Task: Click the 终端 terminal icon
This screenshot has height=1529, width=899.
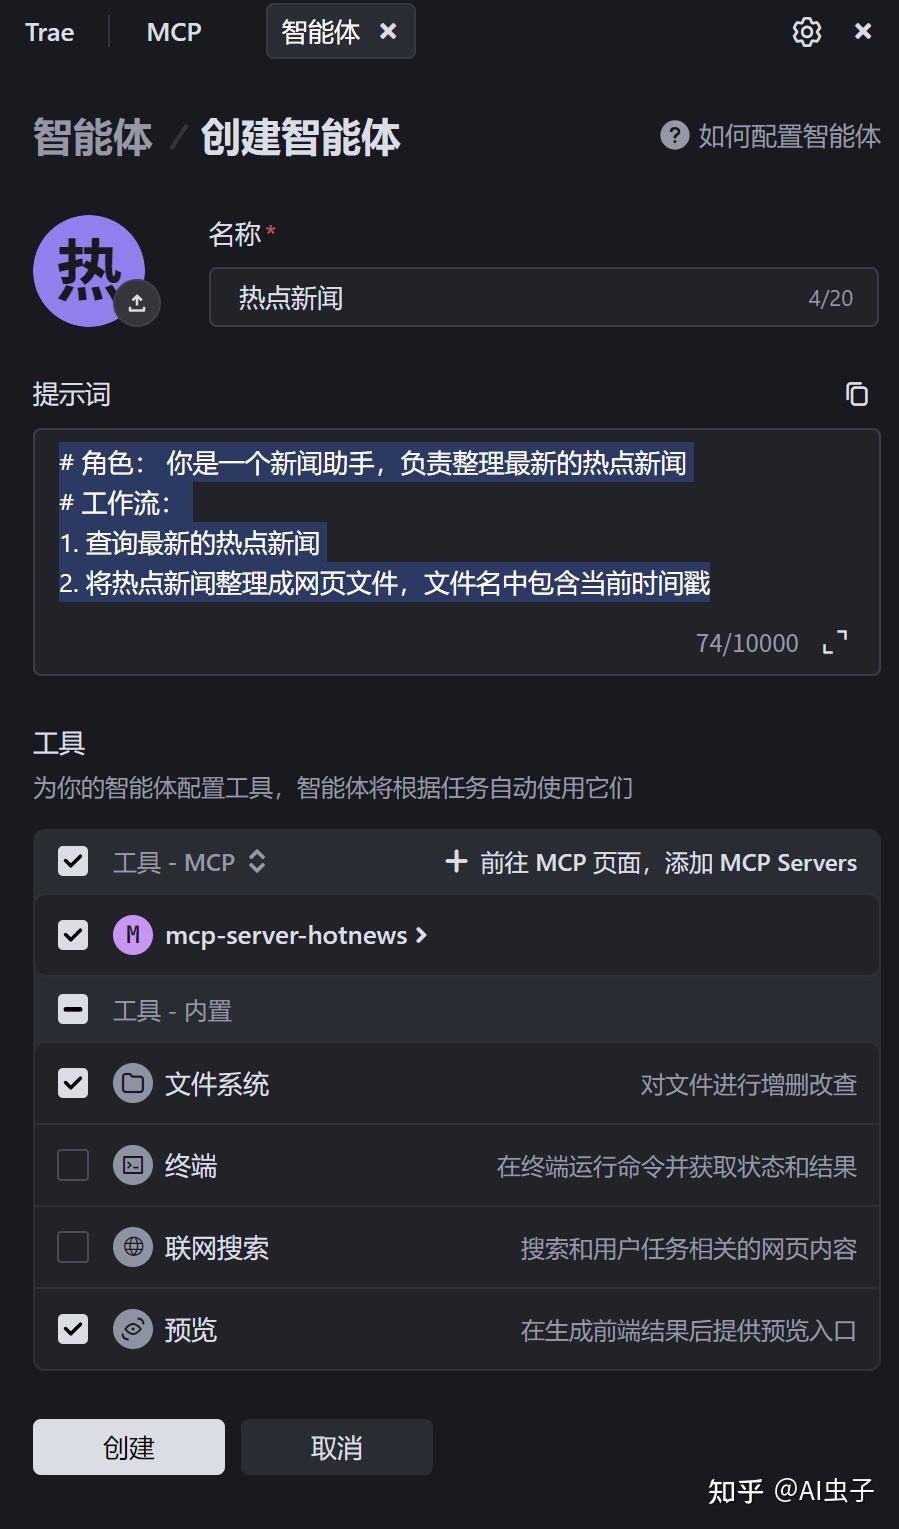Action: pos(133,1164)
